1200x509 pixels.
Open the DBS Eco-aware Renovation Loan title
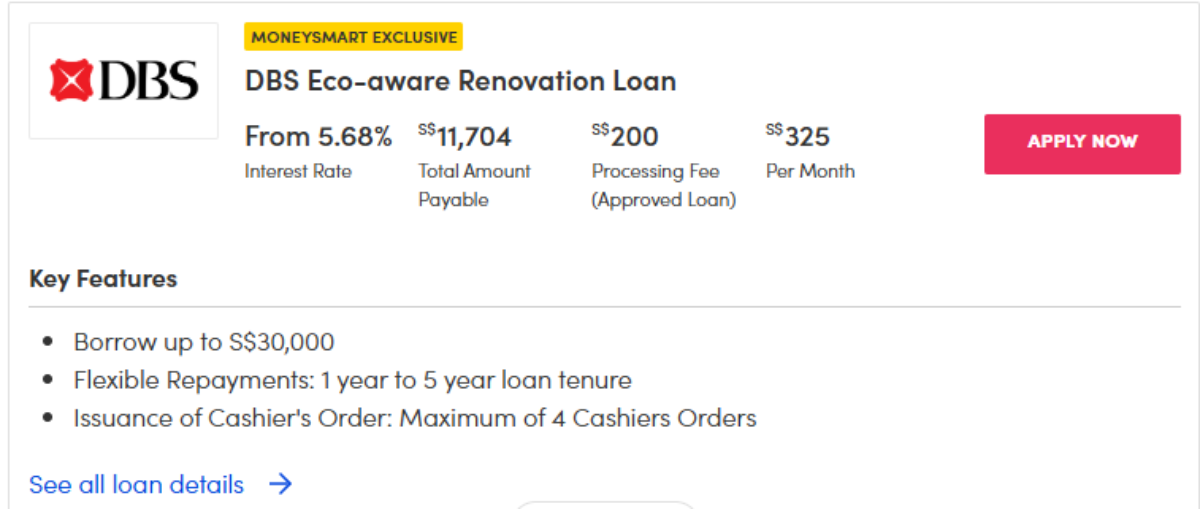click(460, 81)
